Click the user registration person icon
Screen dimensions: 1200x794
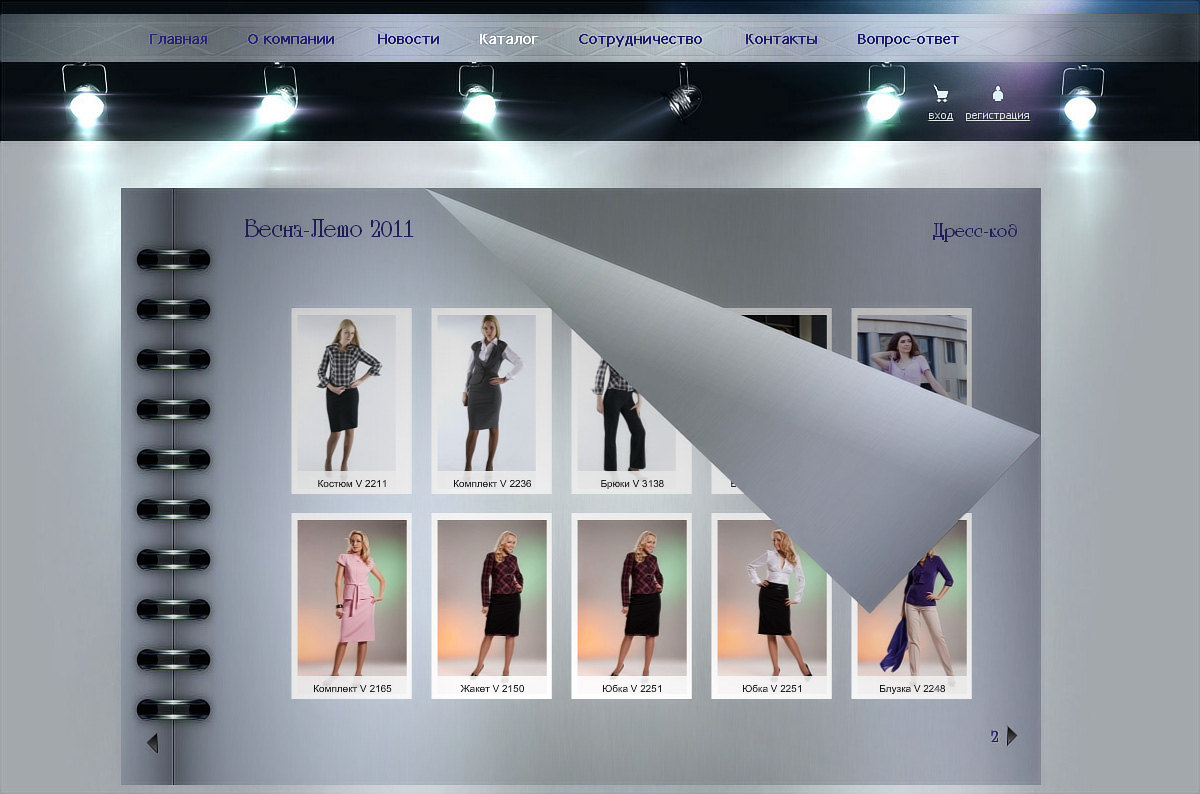[x=997, y=94]
